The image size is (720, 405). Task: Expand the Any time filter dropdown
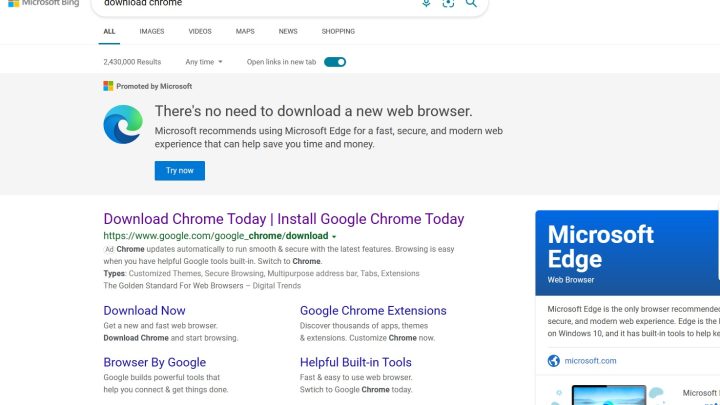pyautogui.click(x=204, y=62)
